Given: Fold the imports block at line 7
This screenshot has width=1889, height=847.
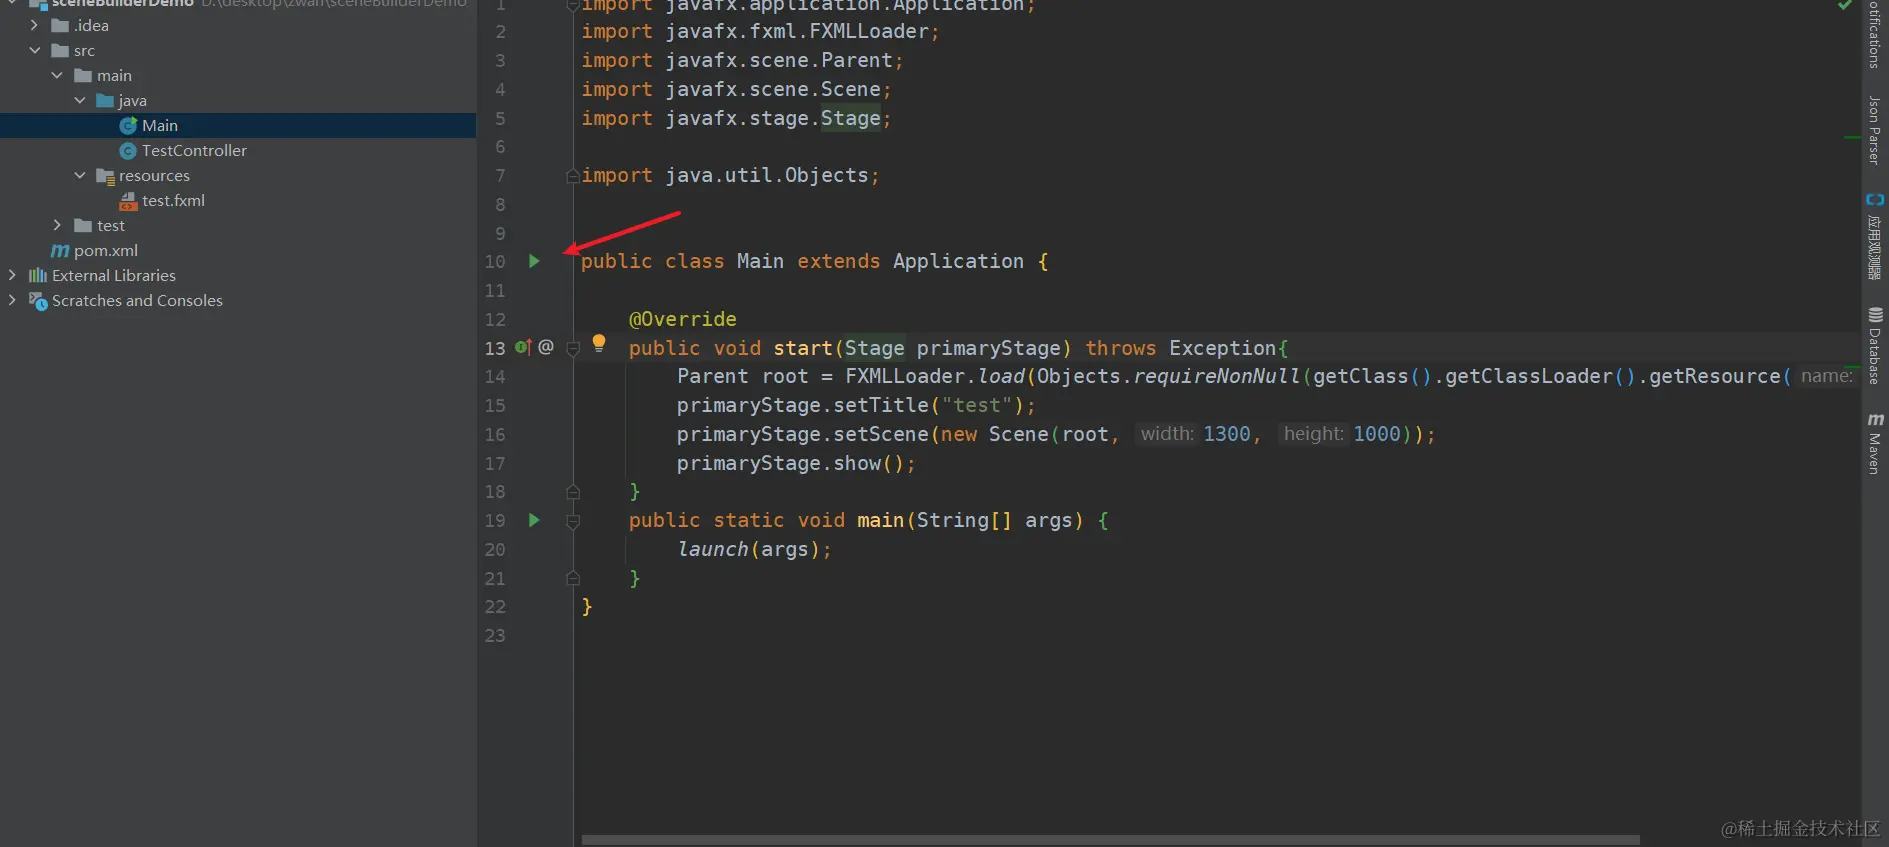Looking at the screenshot, I should (573, 176).
